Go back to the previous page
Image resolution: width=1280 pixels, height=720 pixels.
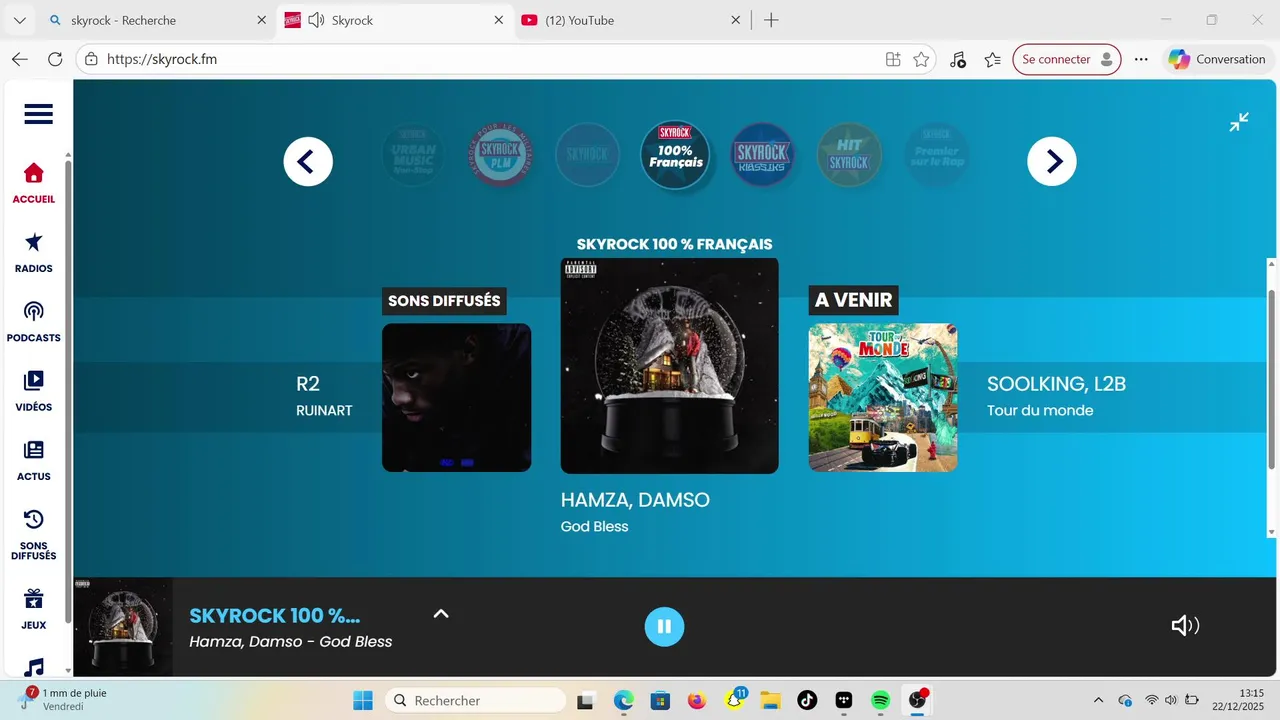click(x=20, y=59)
